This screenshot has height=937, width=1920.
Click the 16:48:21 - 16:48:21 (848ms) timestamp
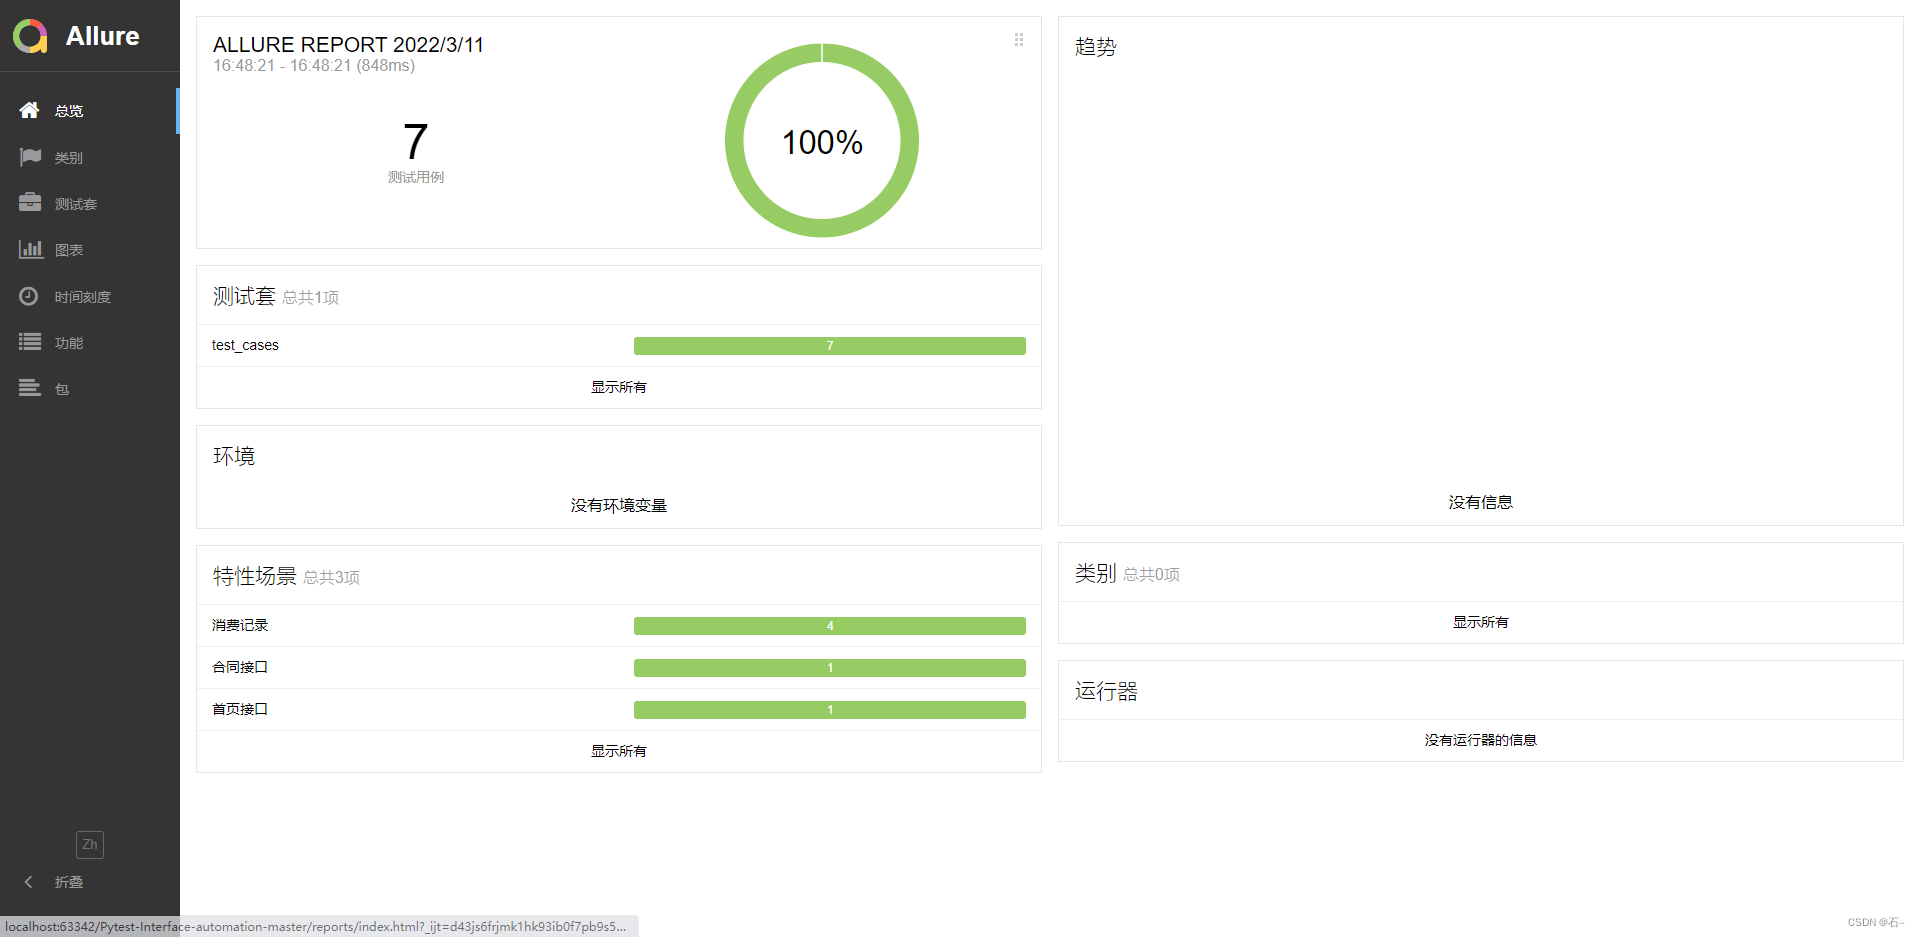(x=314, y=66)
